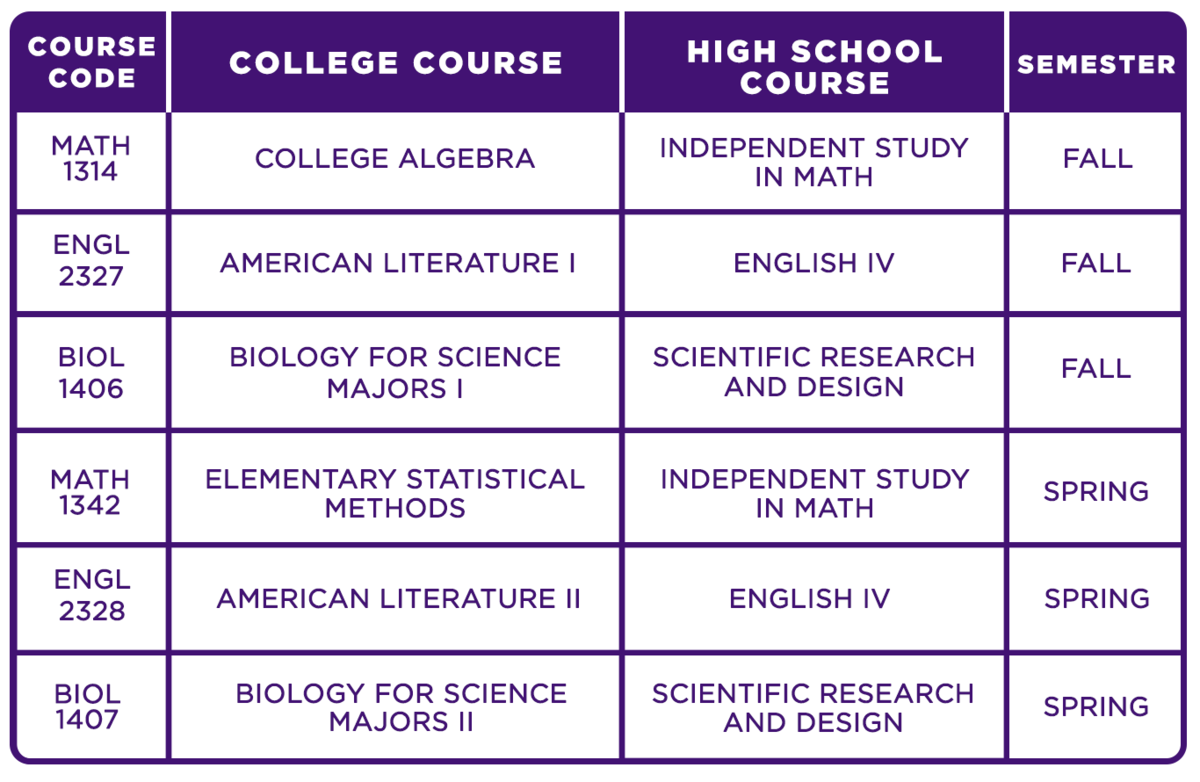Viewport: 1200px width, 782px height.
Task: Select AMERICAN LITERATURE I cell
Action: point(397,263)
